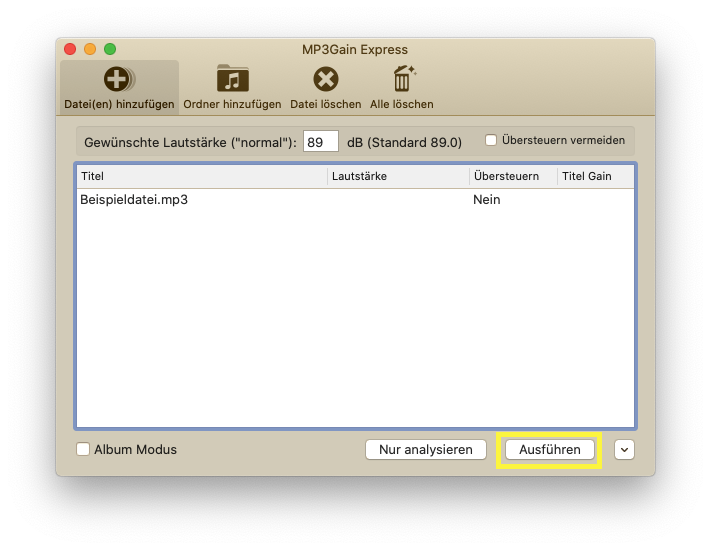The width and height of the screenshot is (711, 550).
Task: Click the Alle löschen trash icon
Action: coord(404,80)
